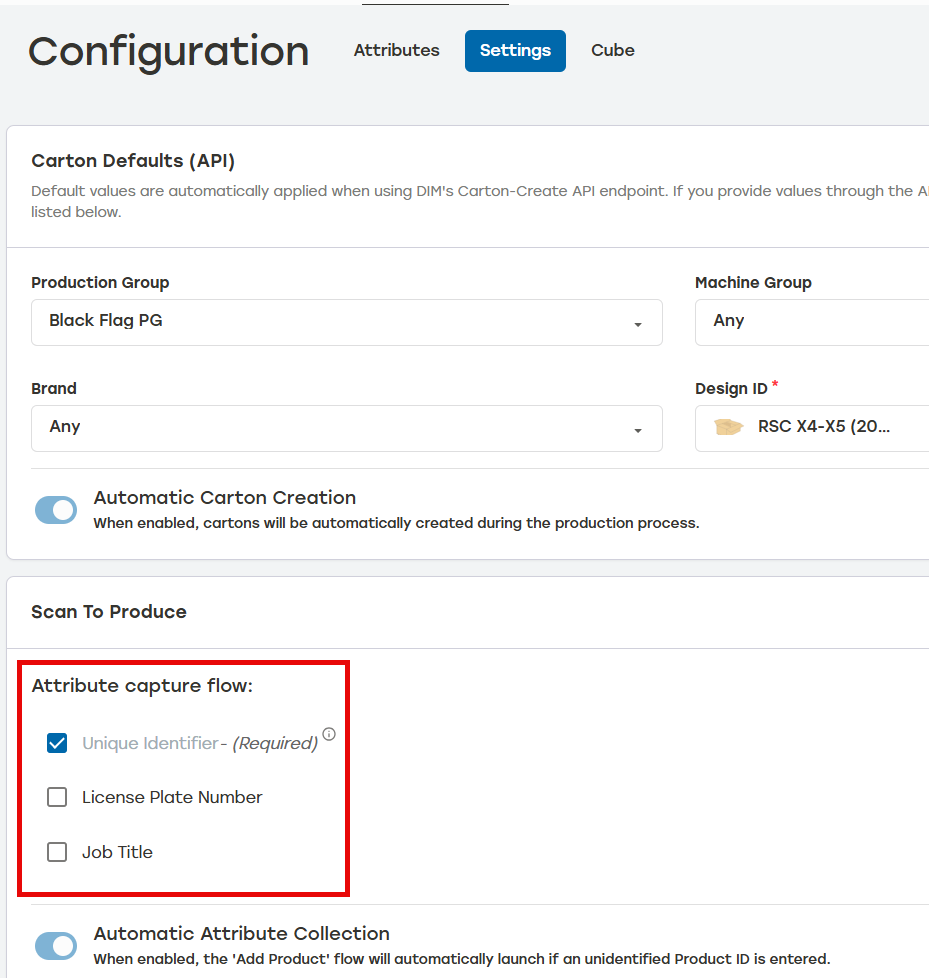Click the checked Unique Identifier checkbox
Screen dimensions: 929x978
tap(57, 743)
